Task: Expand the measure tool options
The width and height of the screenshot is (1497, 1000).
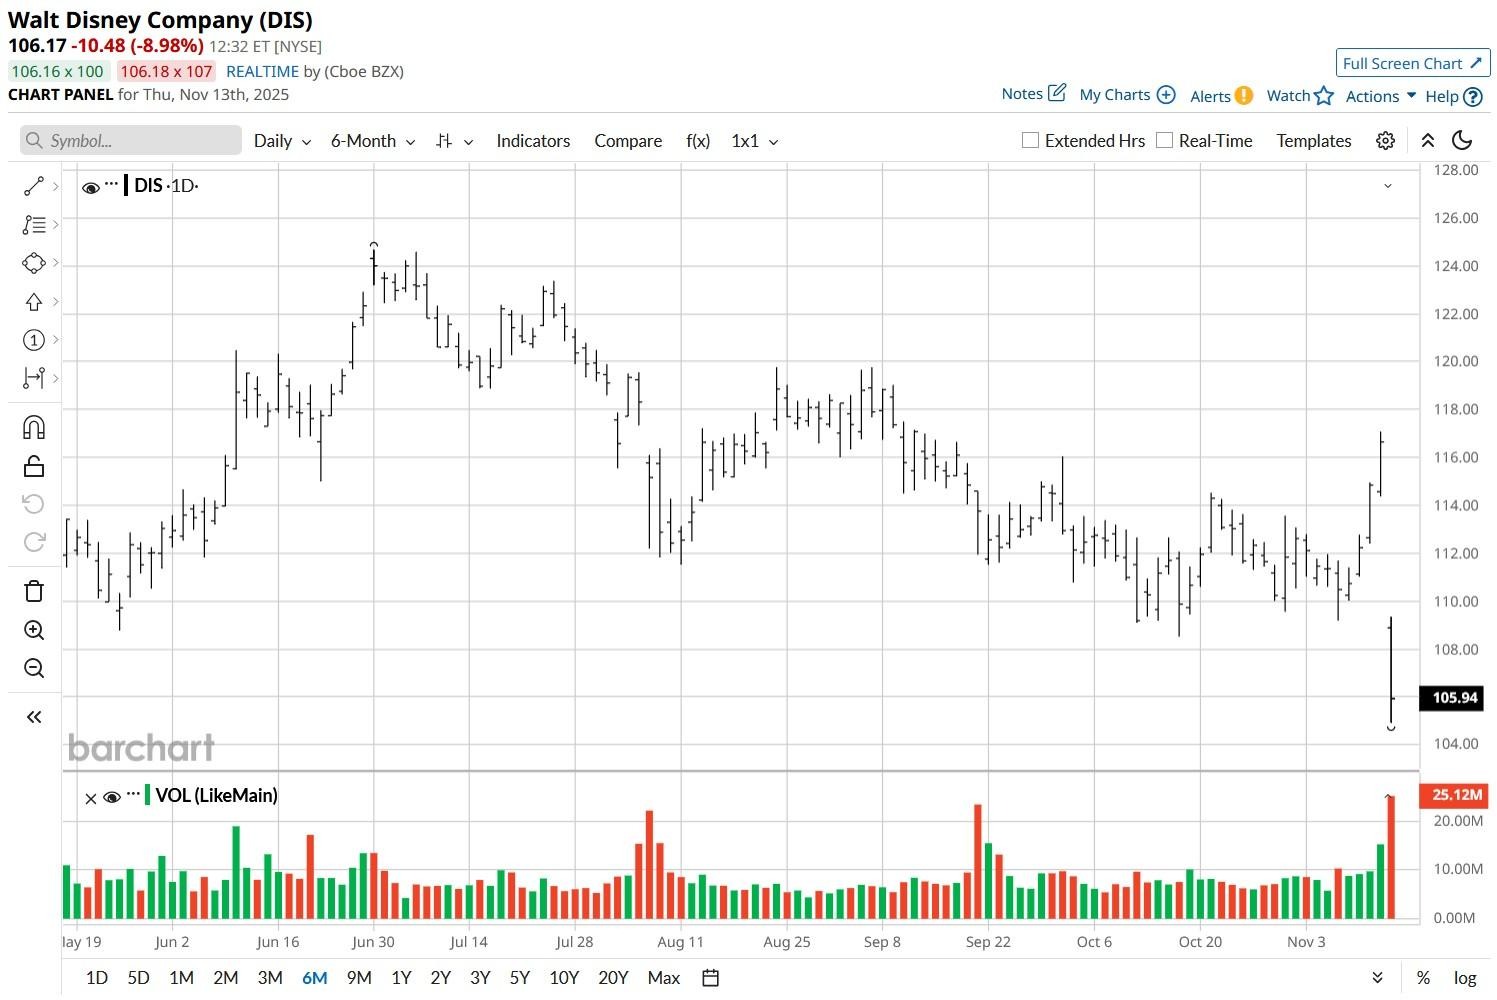Action: click(55, 378)
